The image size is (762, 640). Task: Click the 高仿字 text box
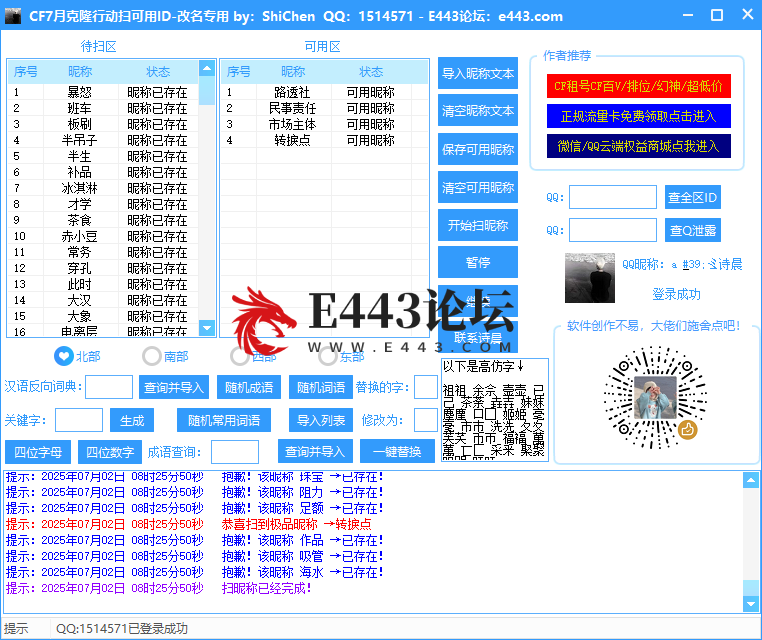(x=495, y=410)
